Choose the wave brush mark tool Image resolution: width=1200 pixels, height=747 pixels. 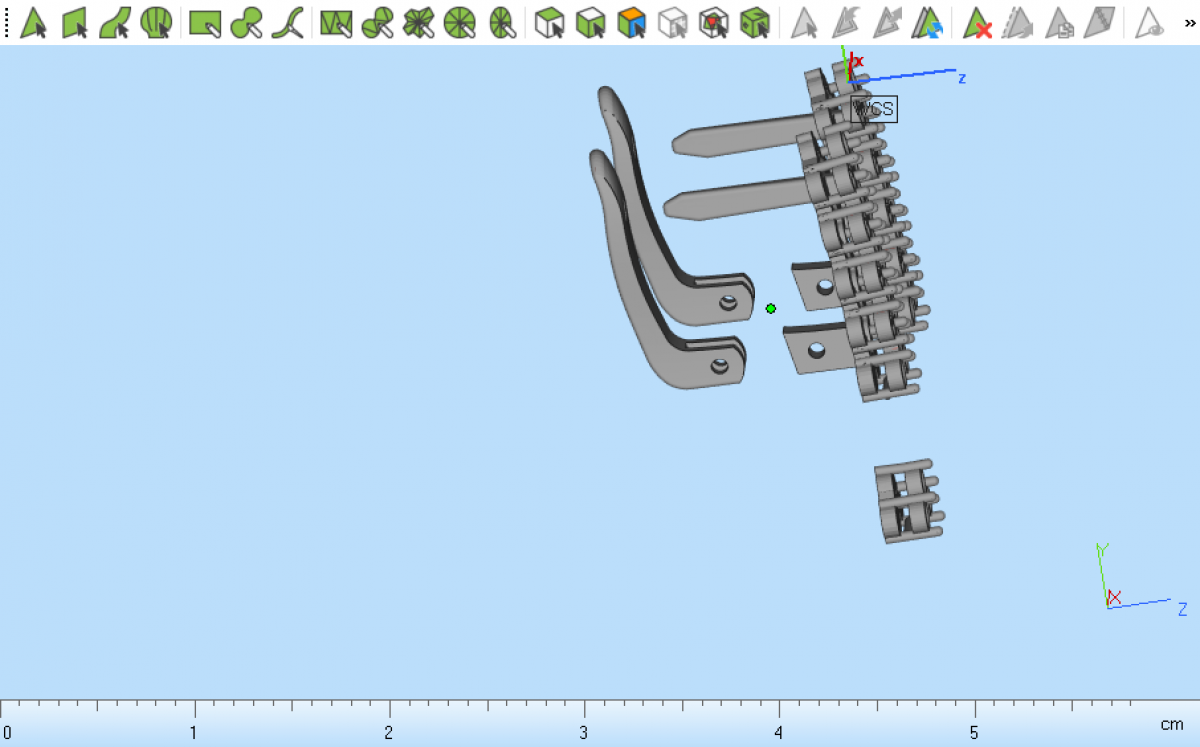[246, 22]
